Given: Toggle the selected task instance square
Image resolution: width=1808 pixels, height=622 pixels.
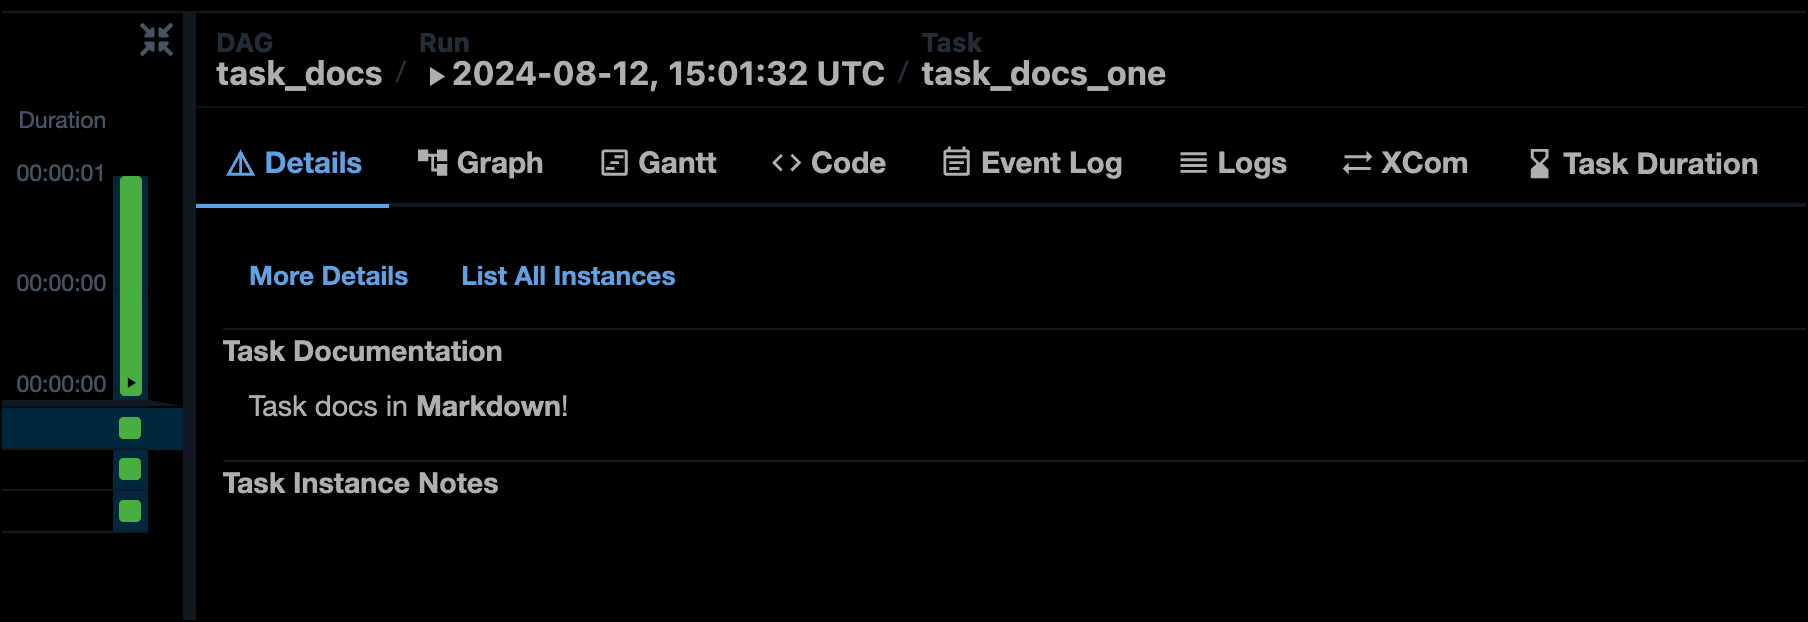Looking at the screenshot, I should tap(128, 428).
